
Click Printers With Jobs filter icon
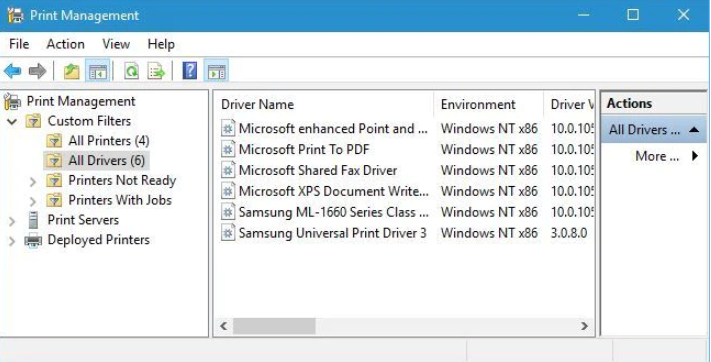click(54, 200)
